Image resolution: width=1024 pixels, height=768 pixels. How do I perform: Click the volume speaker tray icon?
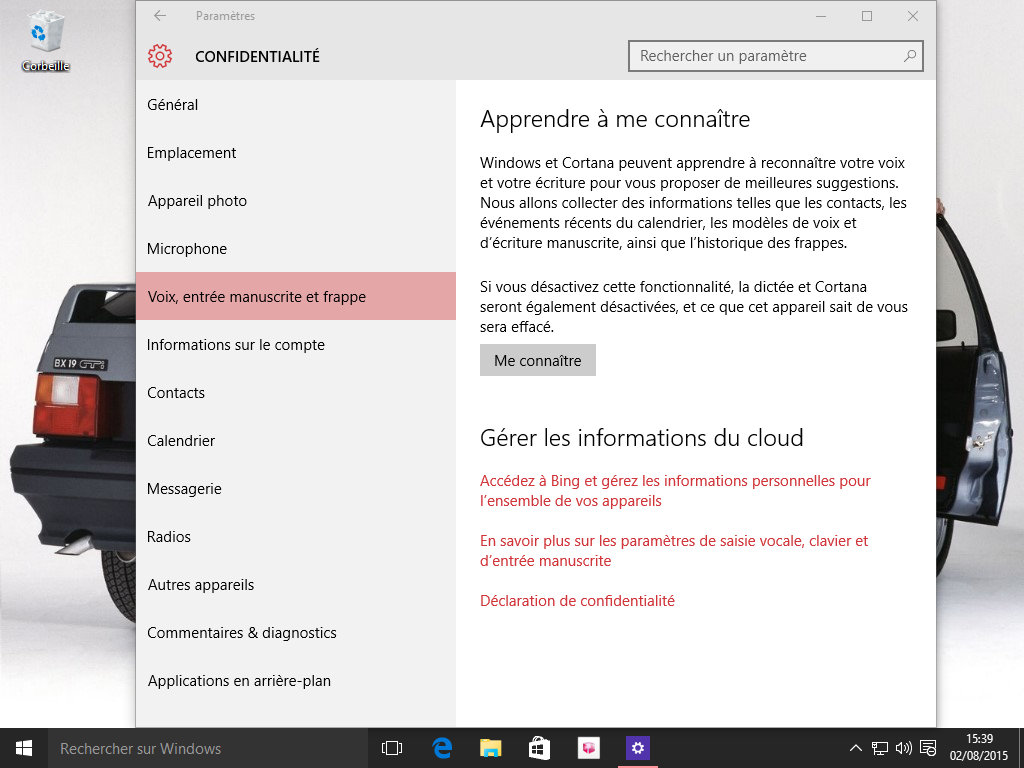coord(904,748)
